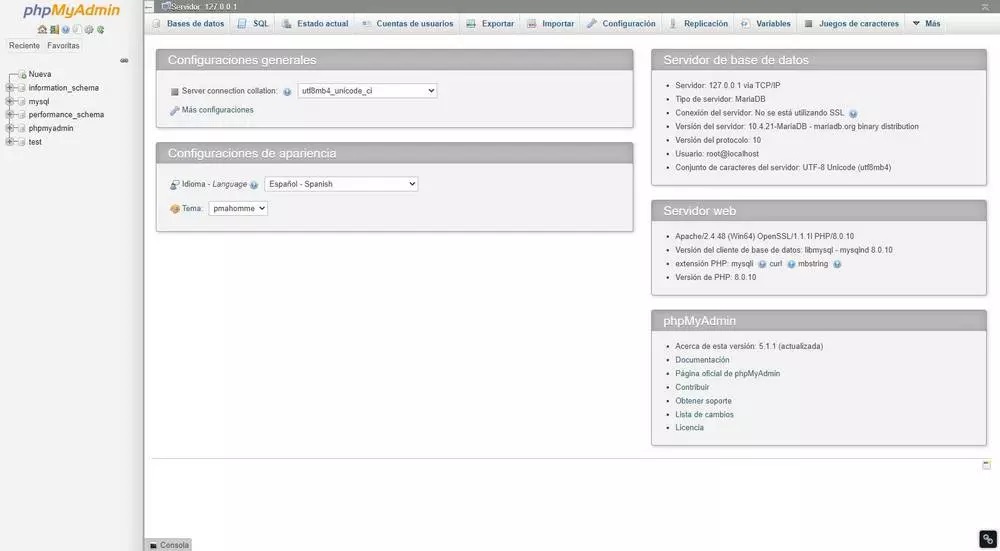
Task: Click the collapse icon at top-right of server bar
Action: point(985,6)
